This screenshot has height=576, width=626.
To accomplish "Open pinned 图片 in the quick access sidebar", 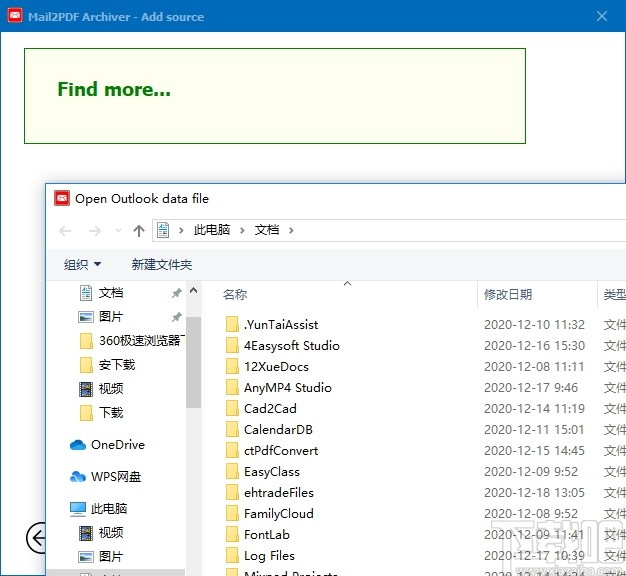I will point(111,317).
